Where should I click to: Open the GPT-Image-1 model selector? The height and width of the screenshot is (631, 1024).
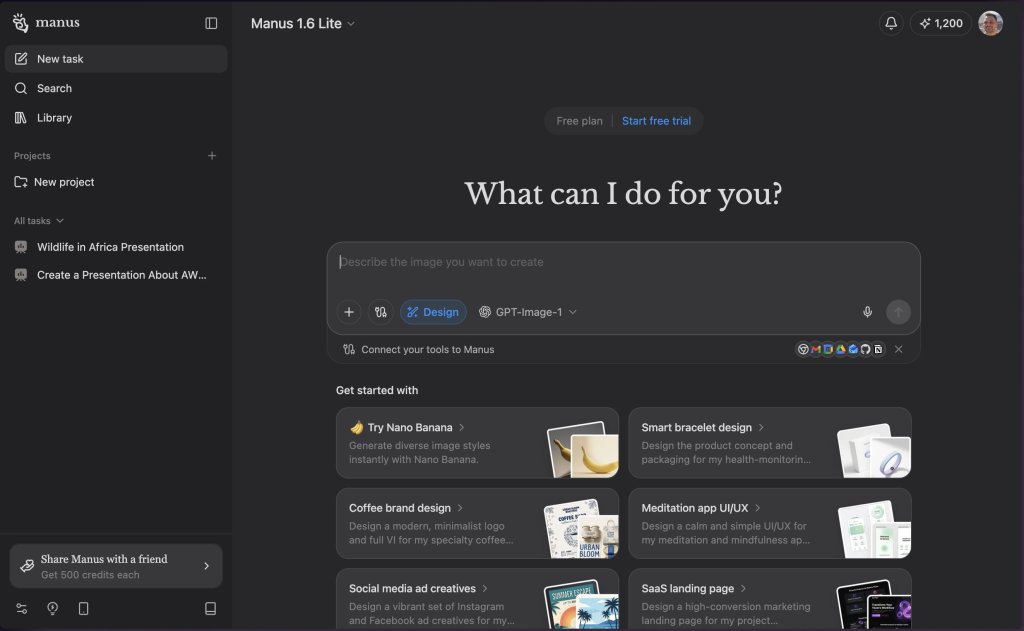click(528, 312)
